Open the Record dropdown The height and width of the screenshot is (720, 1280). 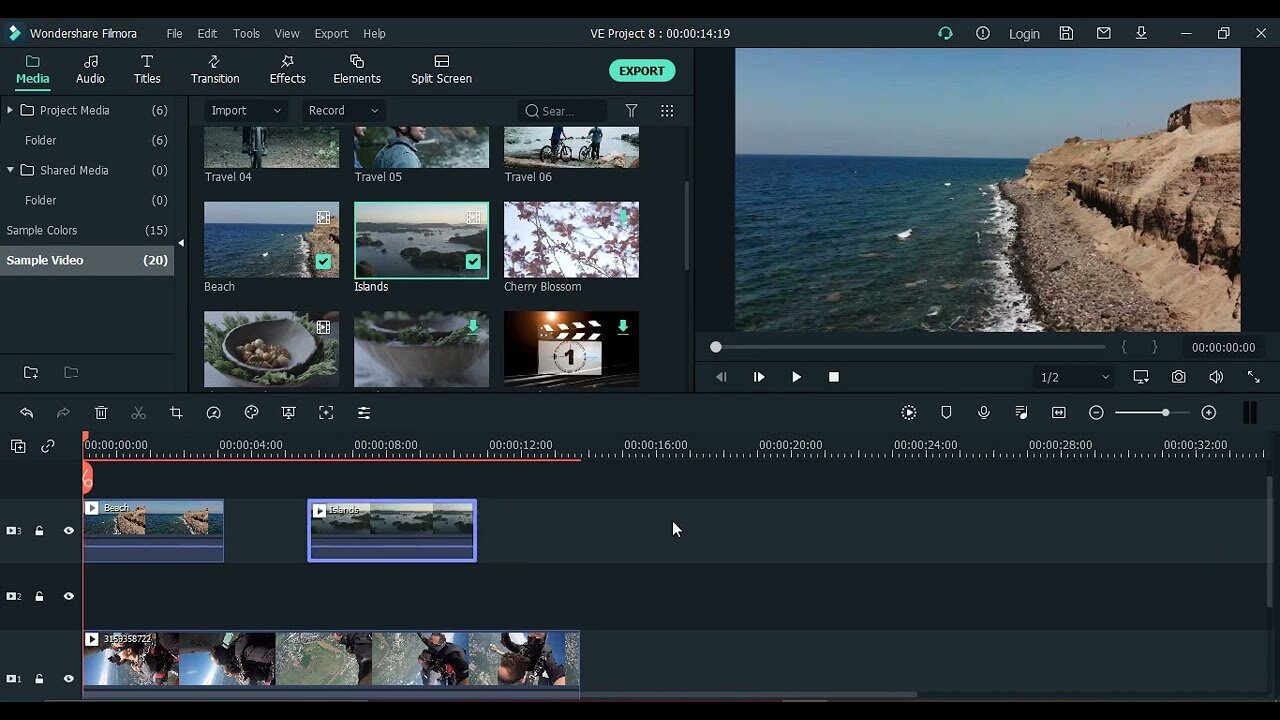[344, 111]
